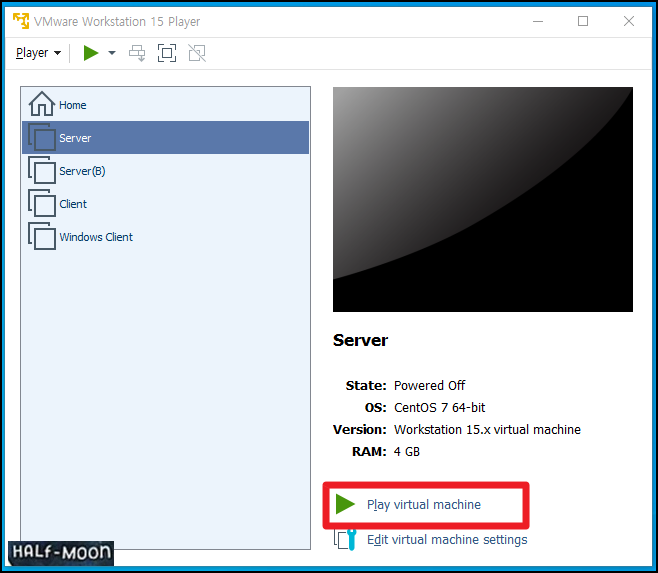Click the VM preview thumbnail

(483, 199)
